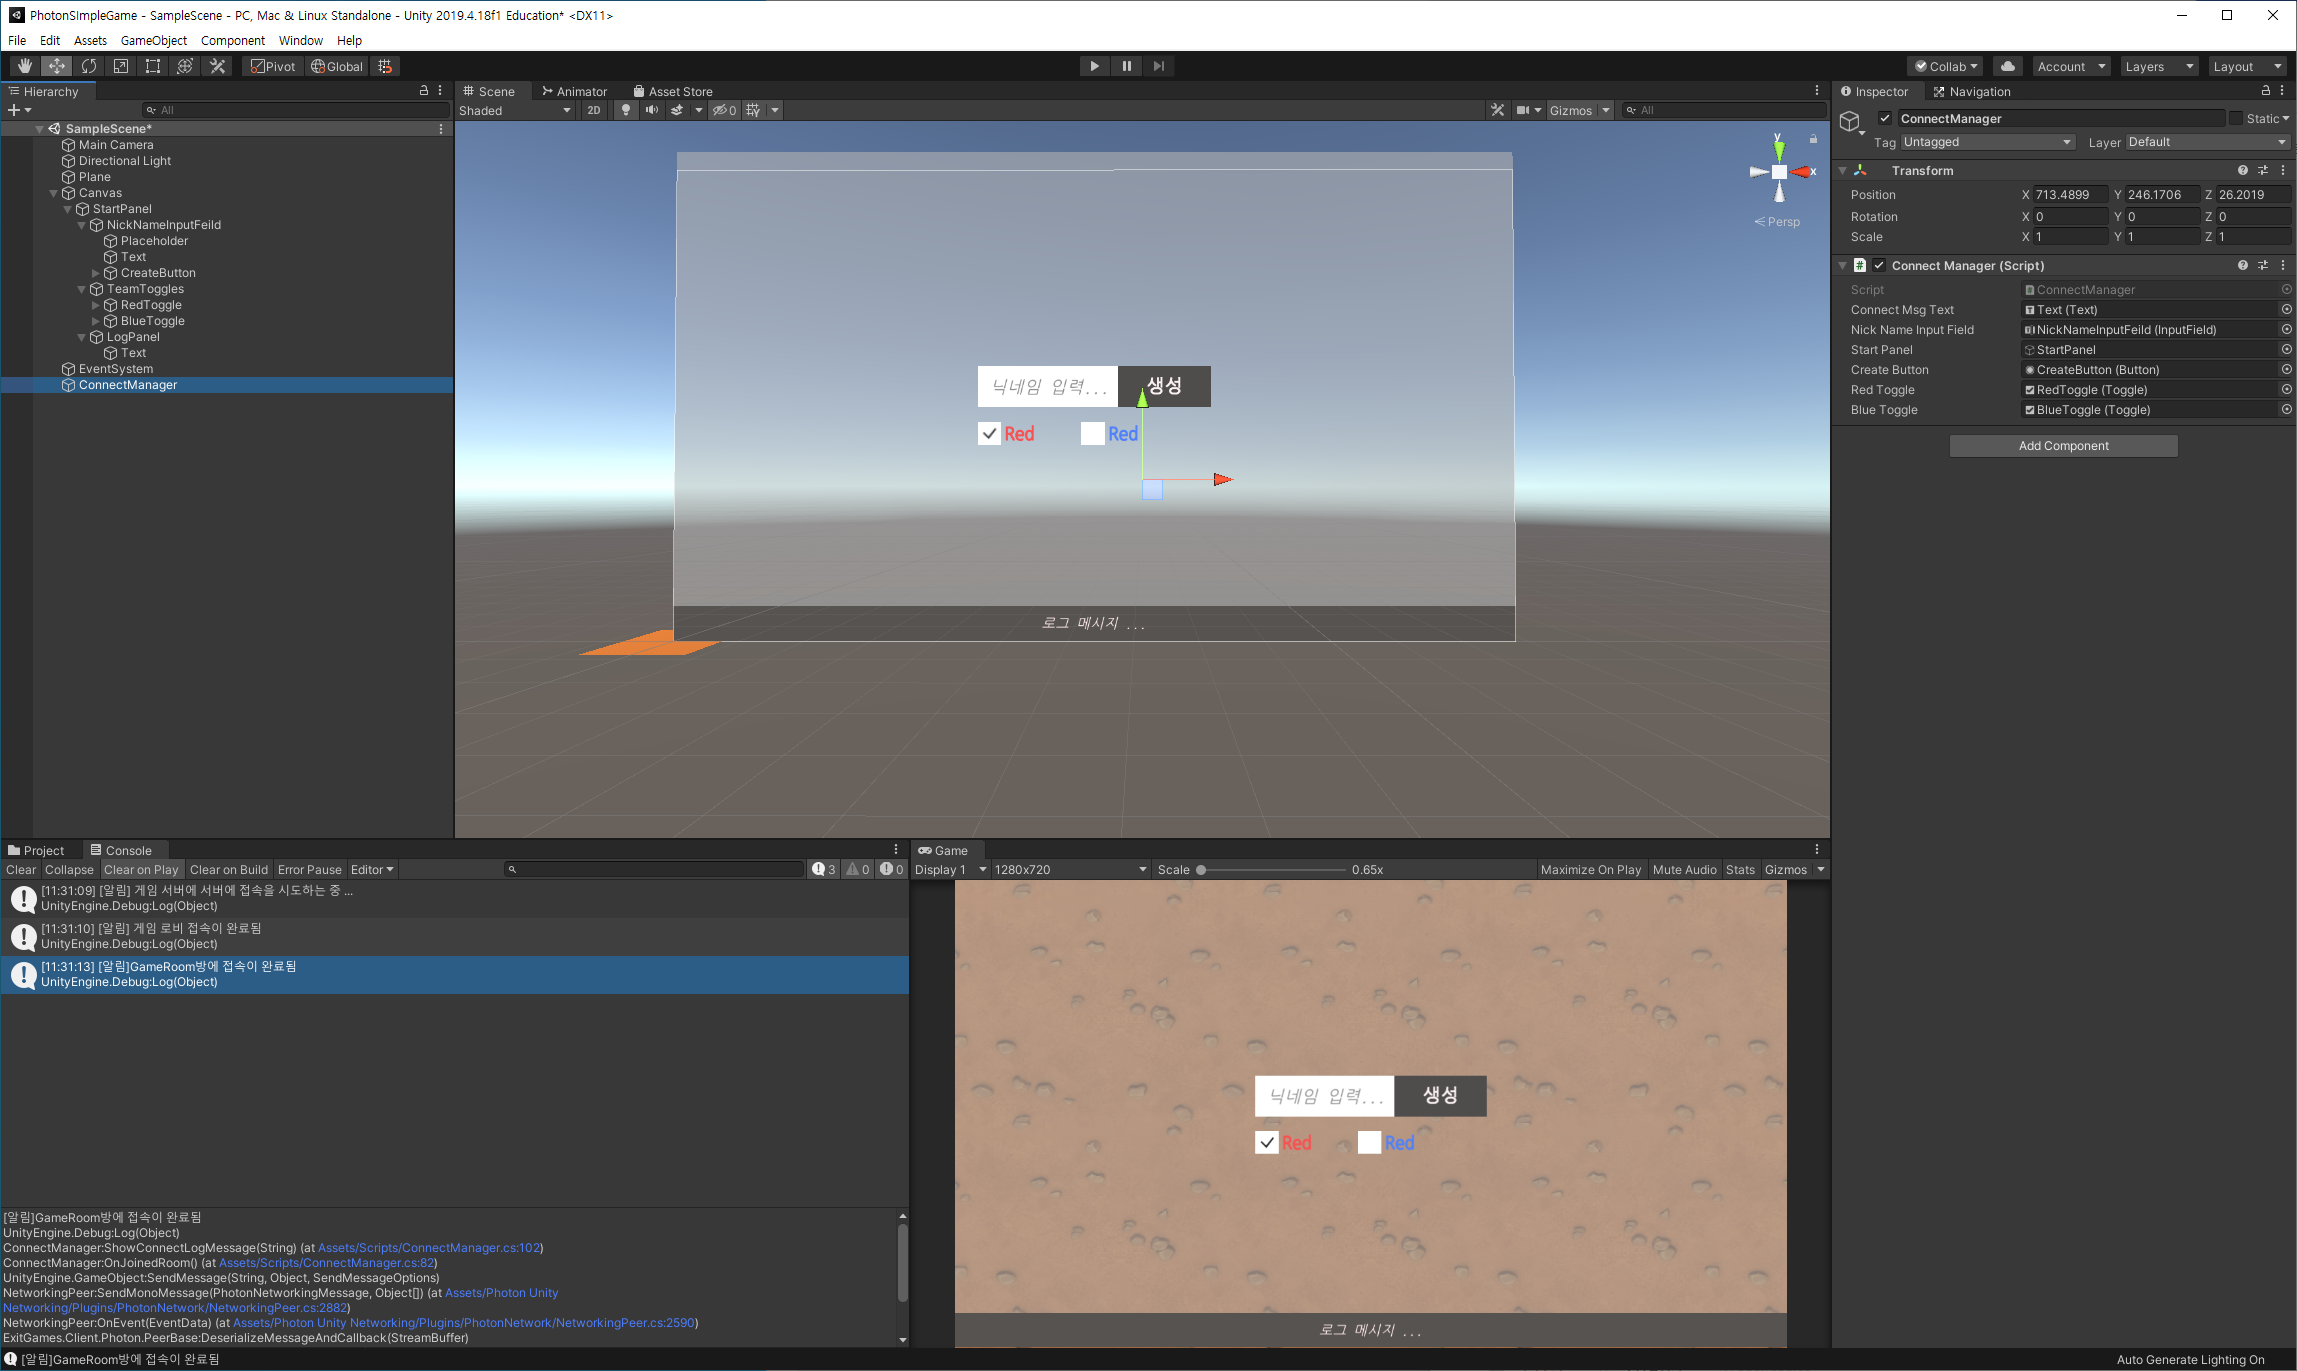Disable Connect Manager script checkbox
The width and height of the screenshot is (2297, 1371).
[x=1879, y=265]
